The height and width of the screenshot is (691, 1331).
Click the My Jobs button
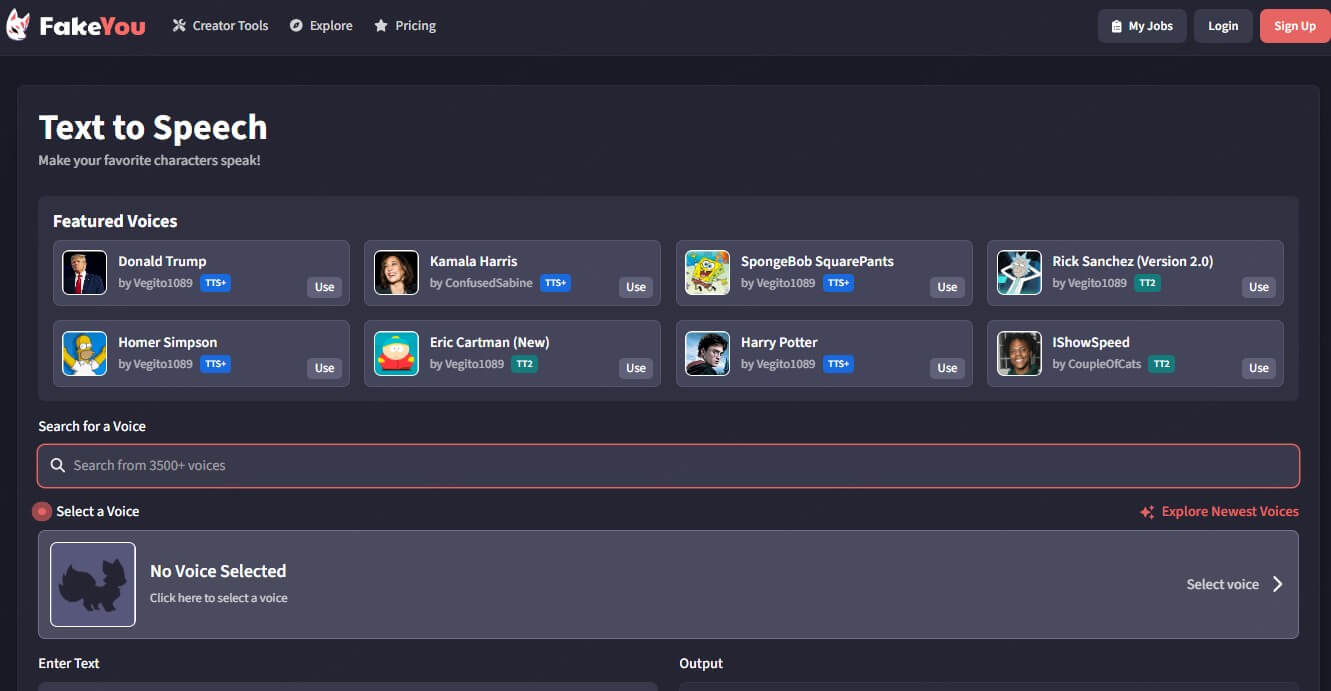1142,26
